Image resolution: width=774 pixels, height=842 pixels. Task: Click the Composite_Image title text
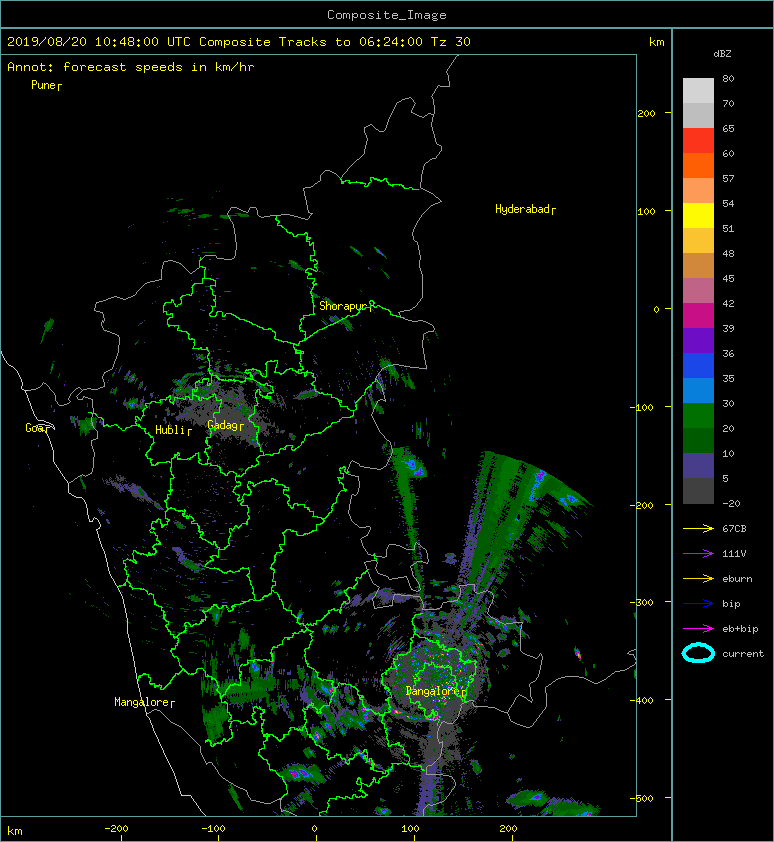click(x=387, y=15)
